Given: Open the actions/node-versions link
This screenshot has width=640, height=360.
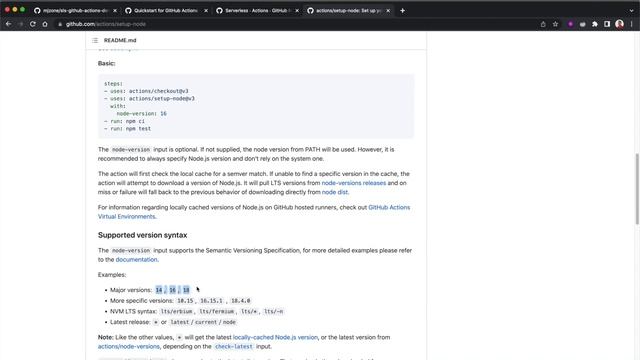Looking at the screenshot, I should pyautogui.click(x=129, y=346).
